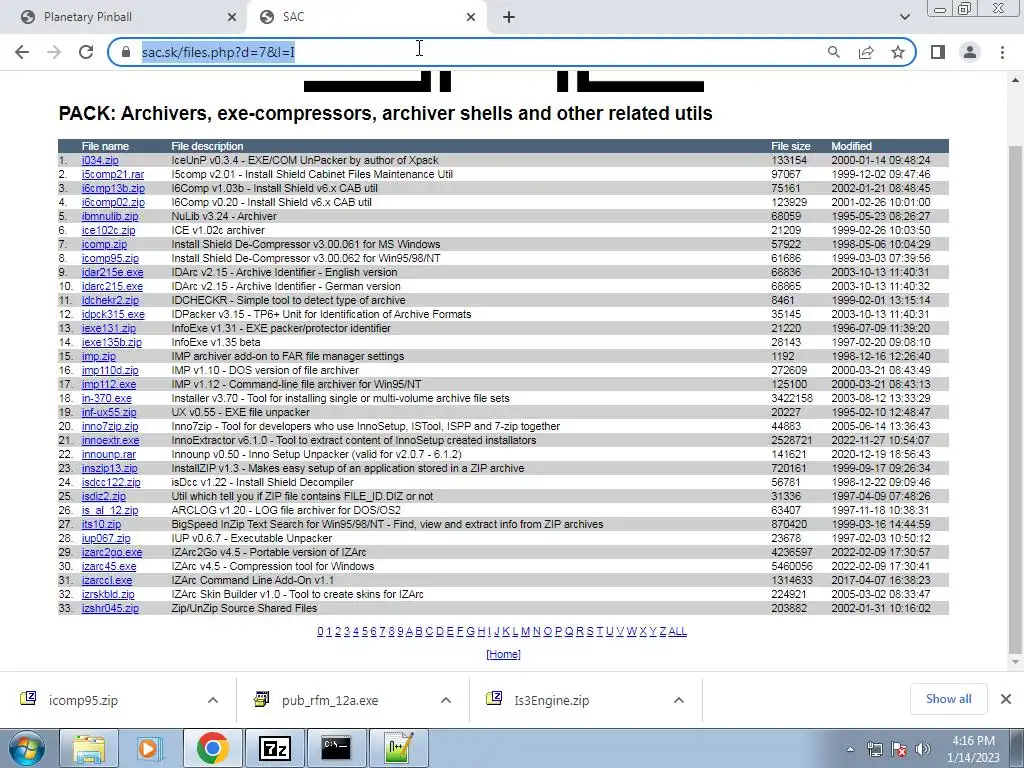Viewport: 1024px width, 768px height.
Task: Close the SAC tab
Action: point(471,17)
